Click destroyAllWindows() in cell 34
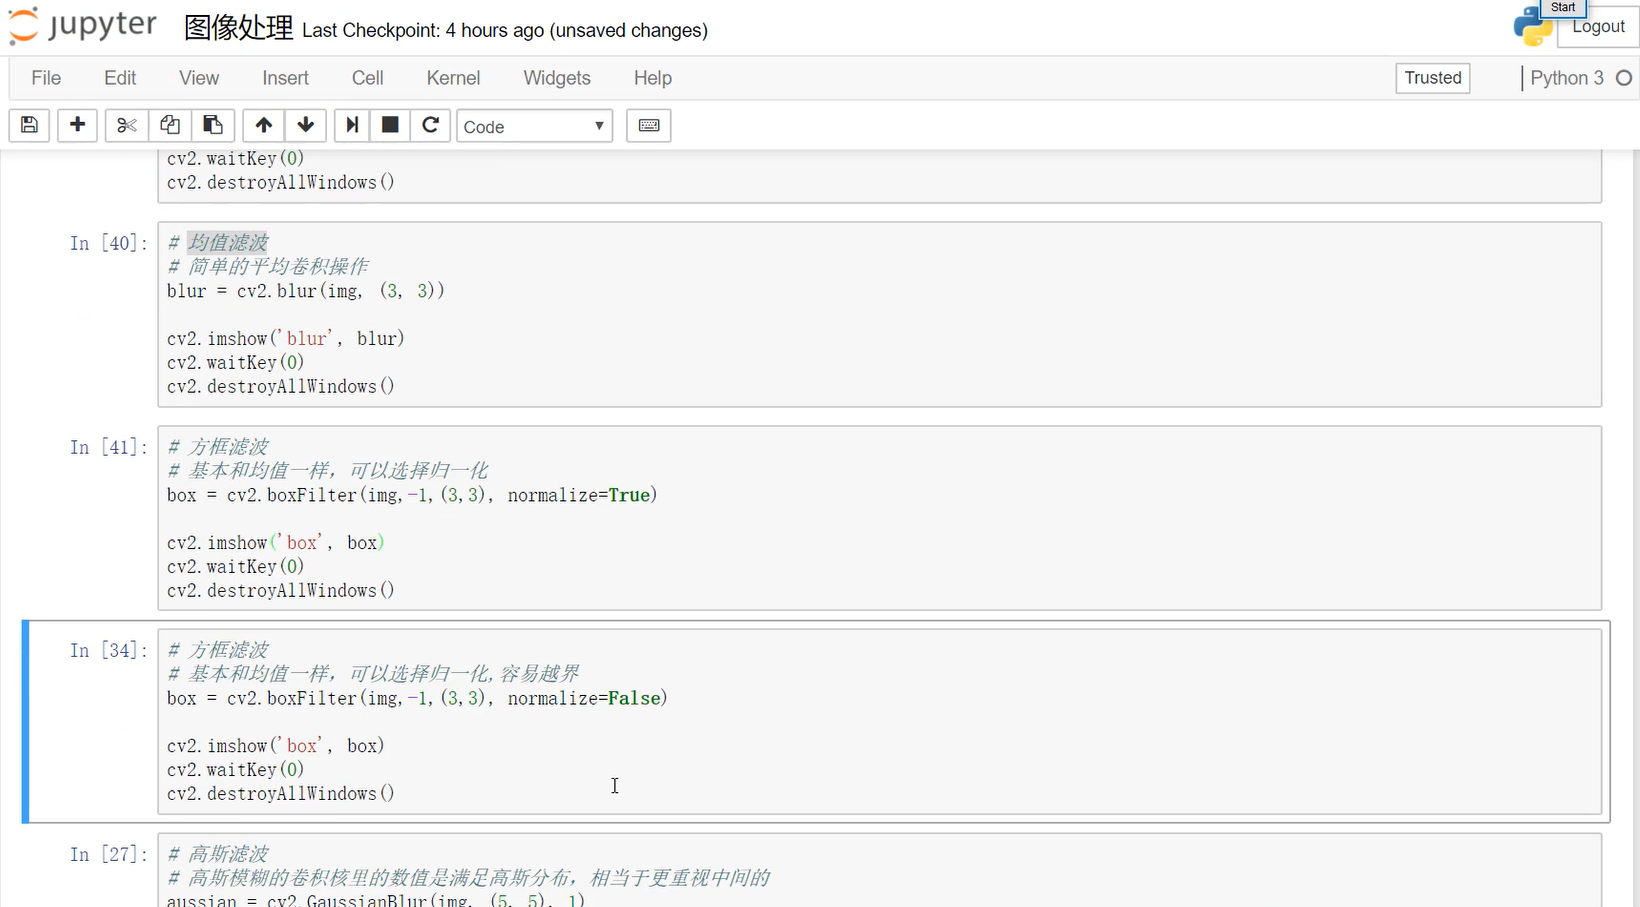This screenshot has width=1640, height=907. coord(281,794)
